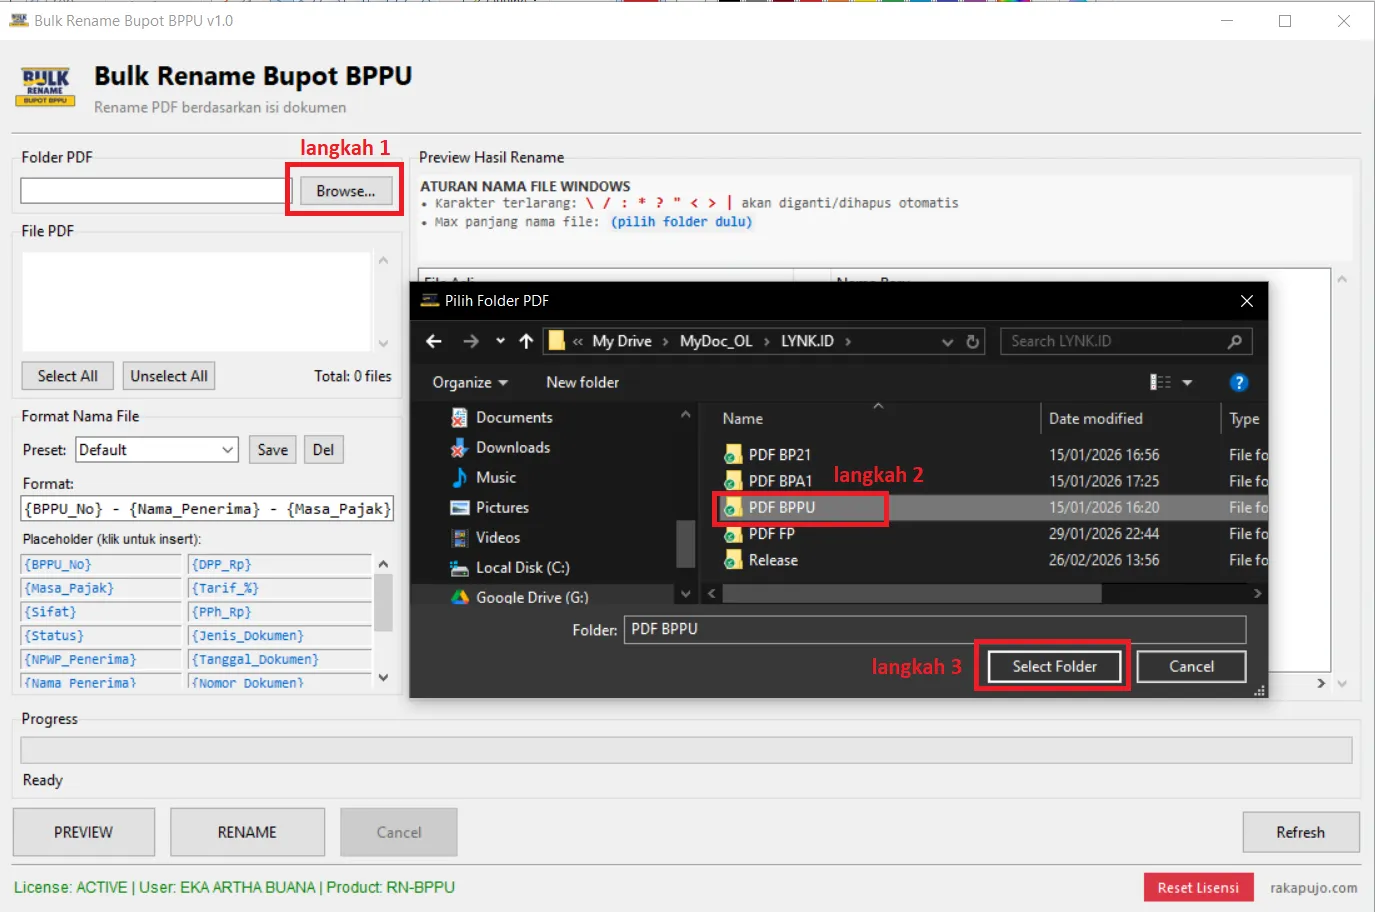Screen dimensions: 1375x912
Task: Click the Select Folder button
Action: 1054,667
